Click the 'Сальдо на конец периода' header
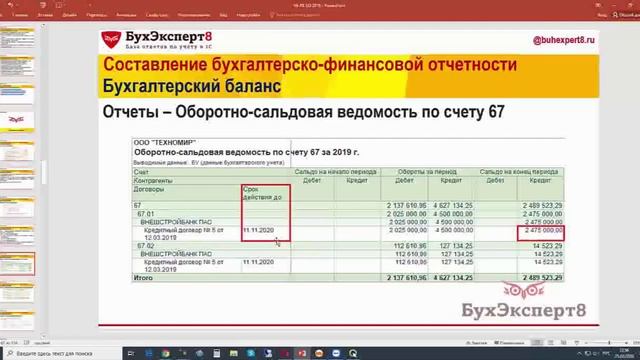Screen dimensions: 640x360 pyautogui.click(x=519, y=172)
